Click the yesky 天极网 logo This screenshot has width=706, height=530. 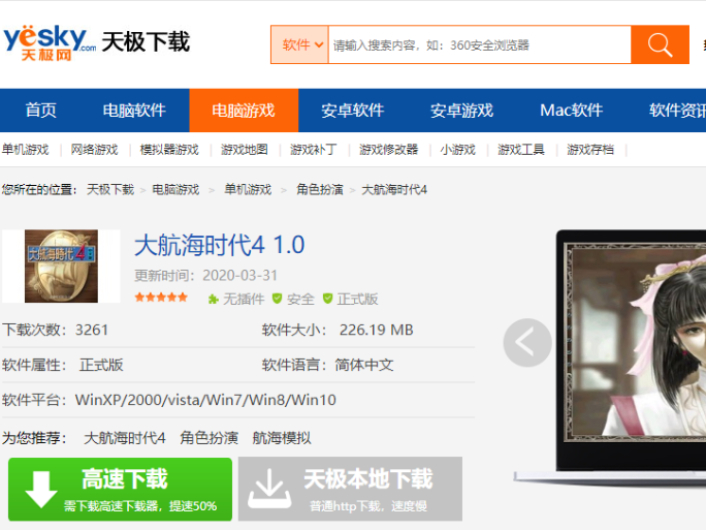click(50, 43)
